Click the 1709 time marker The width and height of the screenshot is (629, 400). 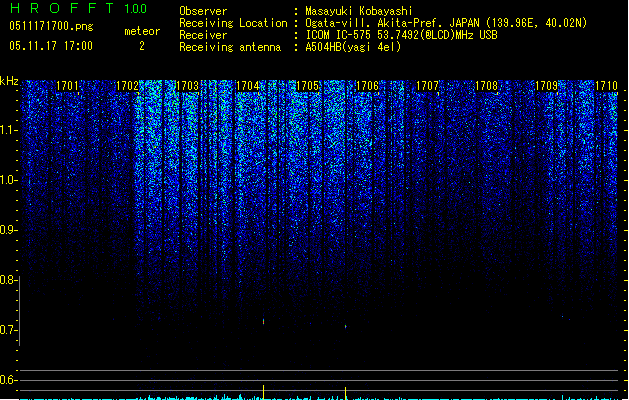pyautogui.click(x=547, y=86)
